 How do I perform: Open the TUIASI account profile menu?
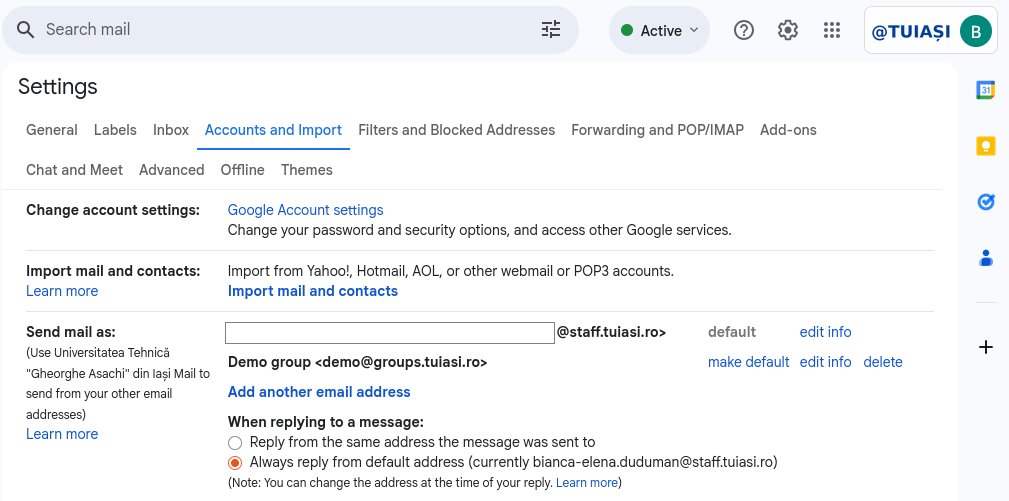(930, 32)
